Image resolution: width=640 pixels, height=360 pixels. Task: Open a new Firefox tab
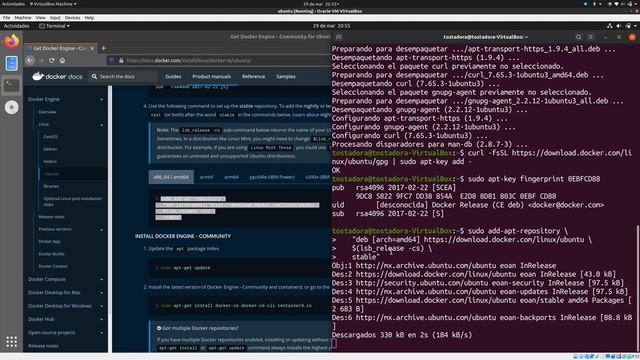tap(104, 48)
